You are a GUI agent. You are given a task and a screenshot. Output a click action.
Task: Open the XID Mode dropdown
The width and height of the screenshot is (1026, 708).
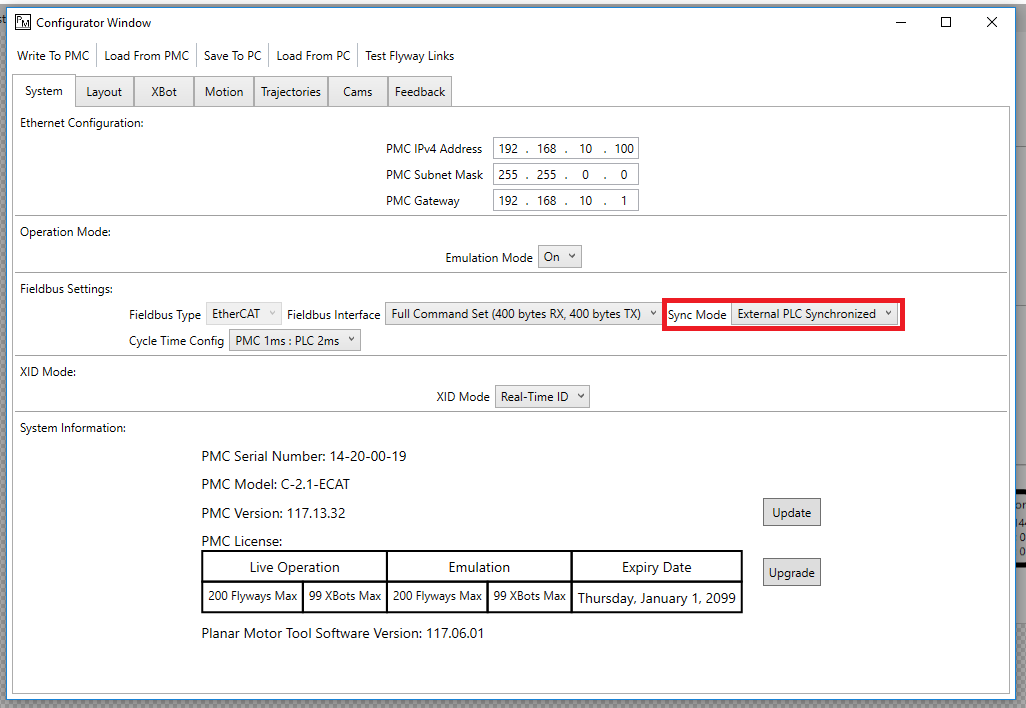pyautogui.click(x=542, y=397)
